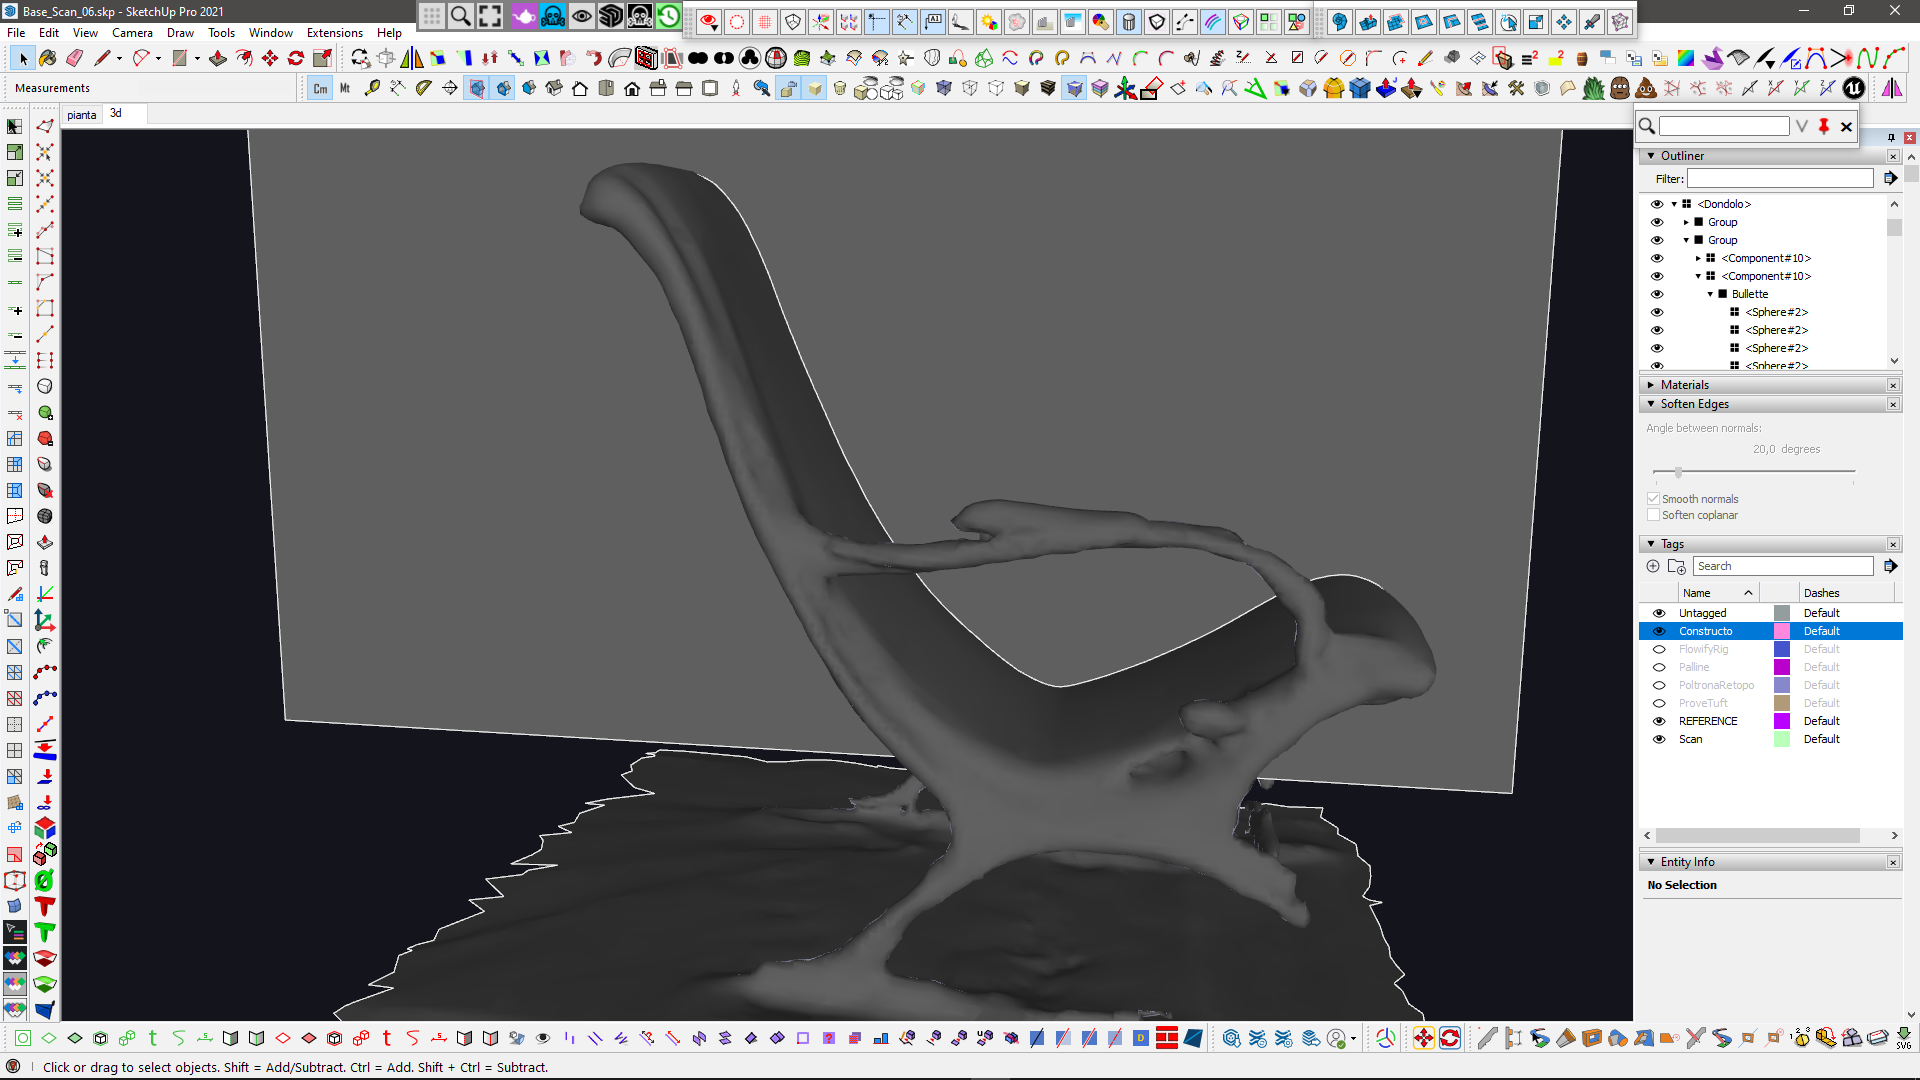
Task: Click the Add Tag plus icon
Action: click(x=1653, y=566)
